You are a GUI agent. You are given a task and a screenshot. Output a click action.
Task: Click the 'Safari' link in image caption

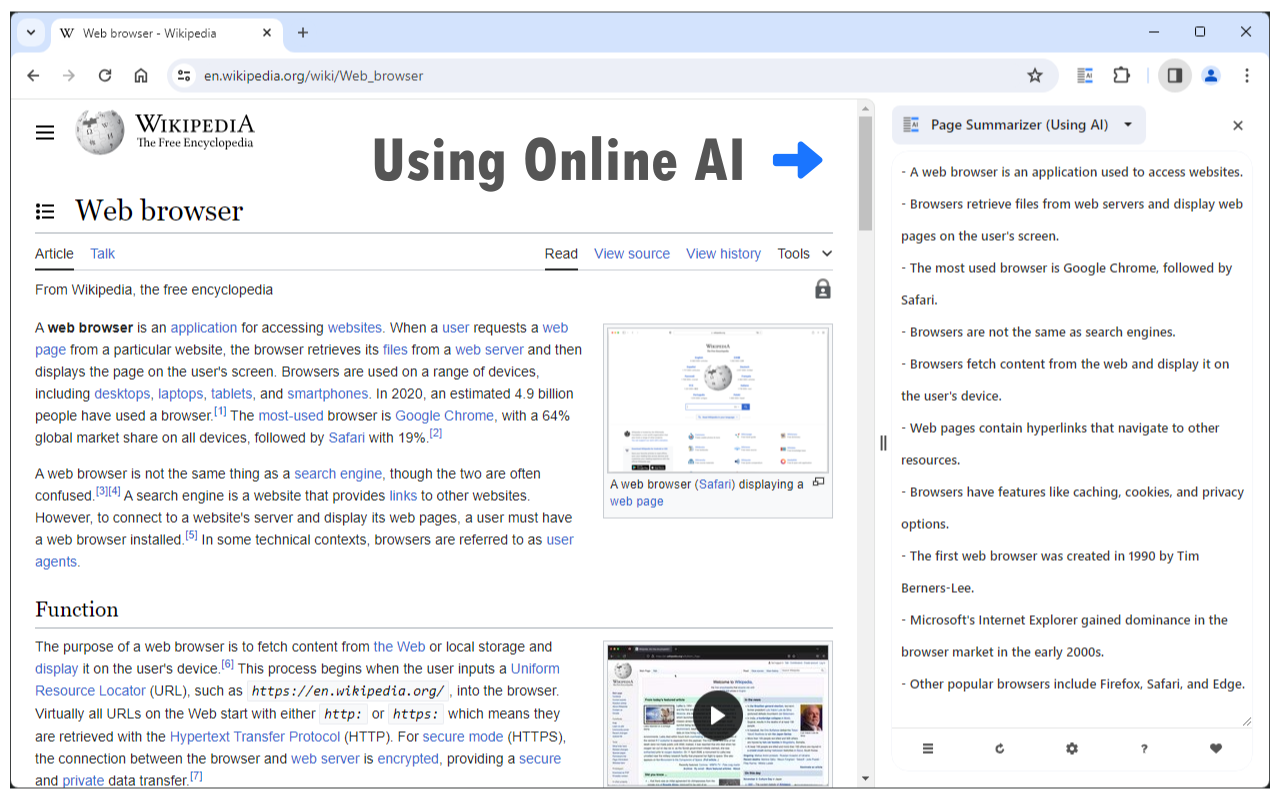(x=715, y=484)
